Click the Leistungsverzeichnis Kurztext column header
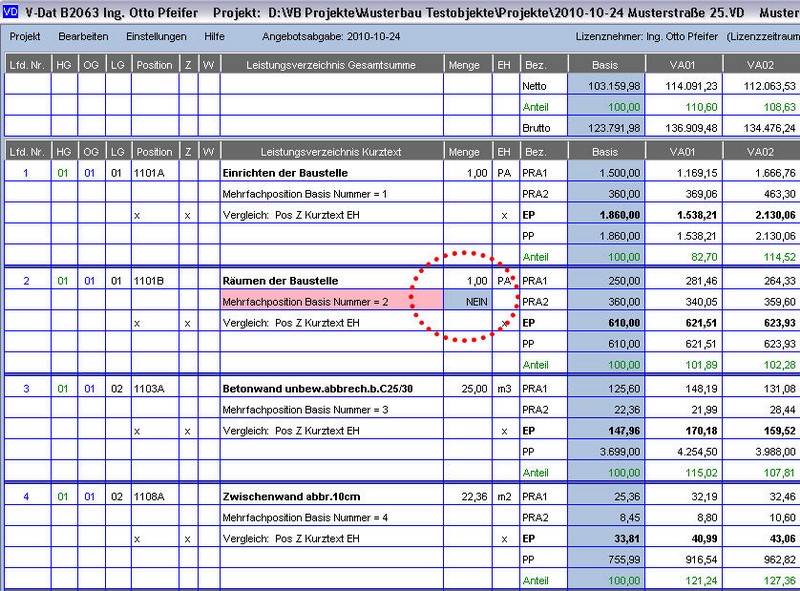Screen dimensions: 800x591 pyautogui.click(x=331, y=151)
